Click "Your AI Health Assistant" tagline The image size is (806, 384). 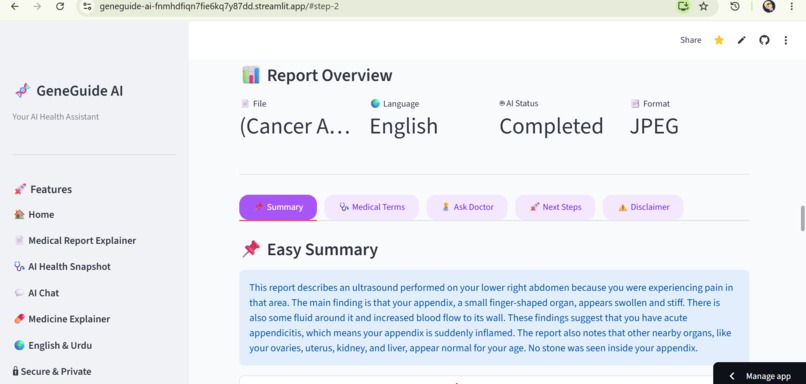56,117
